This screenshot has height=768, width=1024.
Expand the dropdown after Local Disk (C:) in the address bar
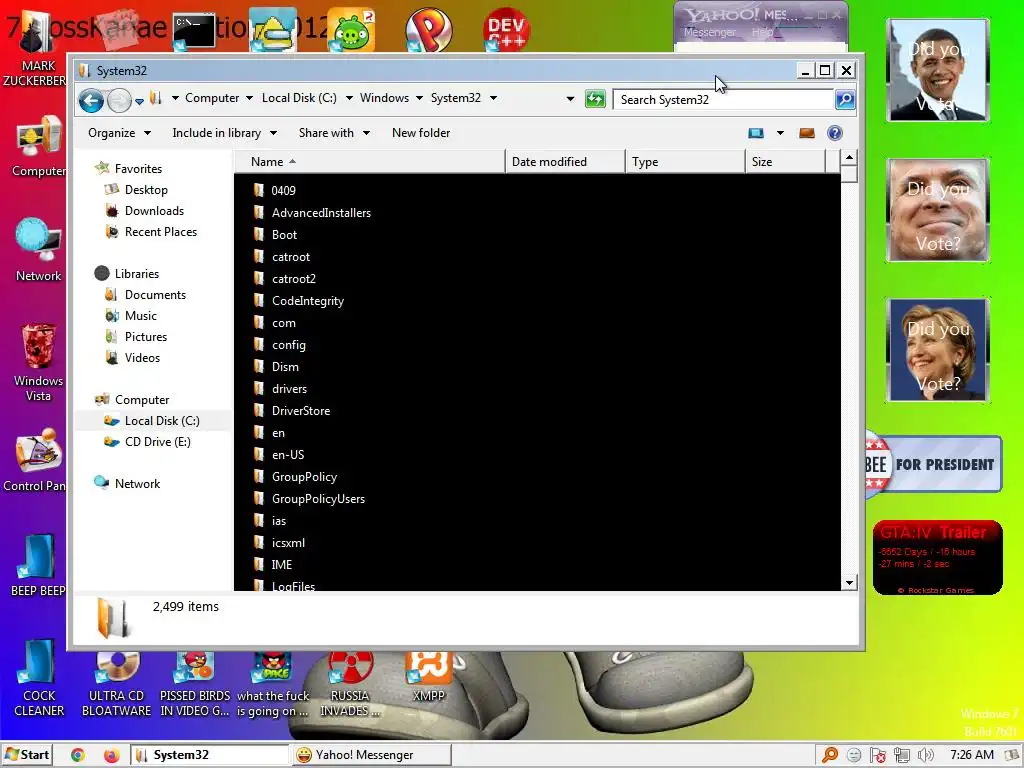coord(349,98)
